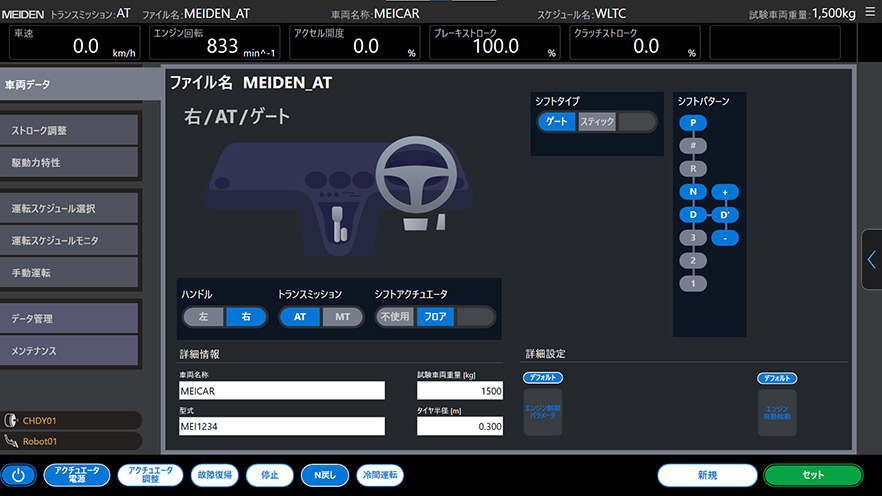Select CHDY01 chassis dynamometer entry

70,420
